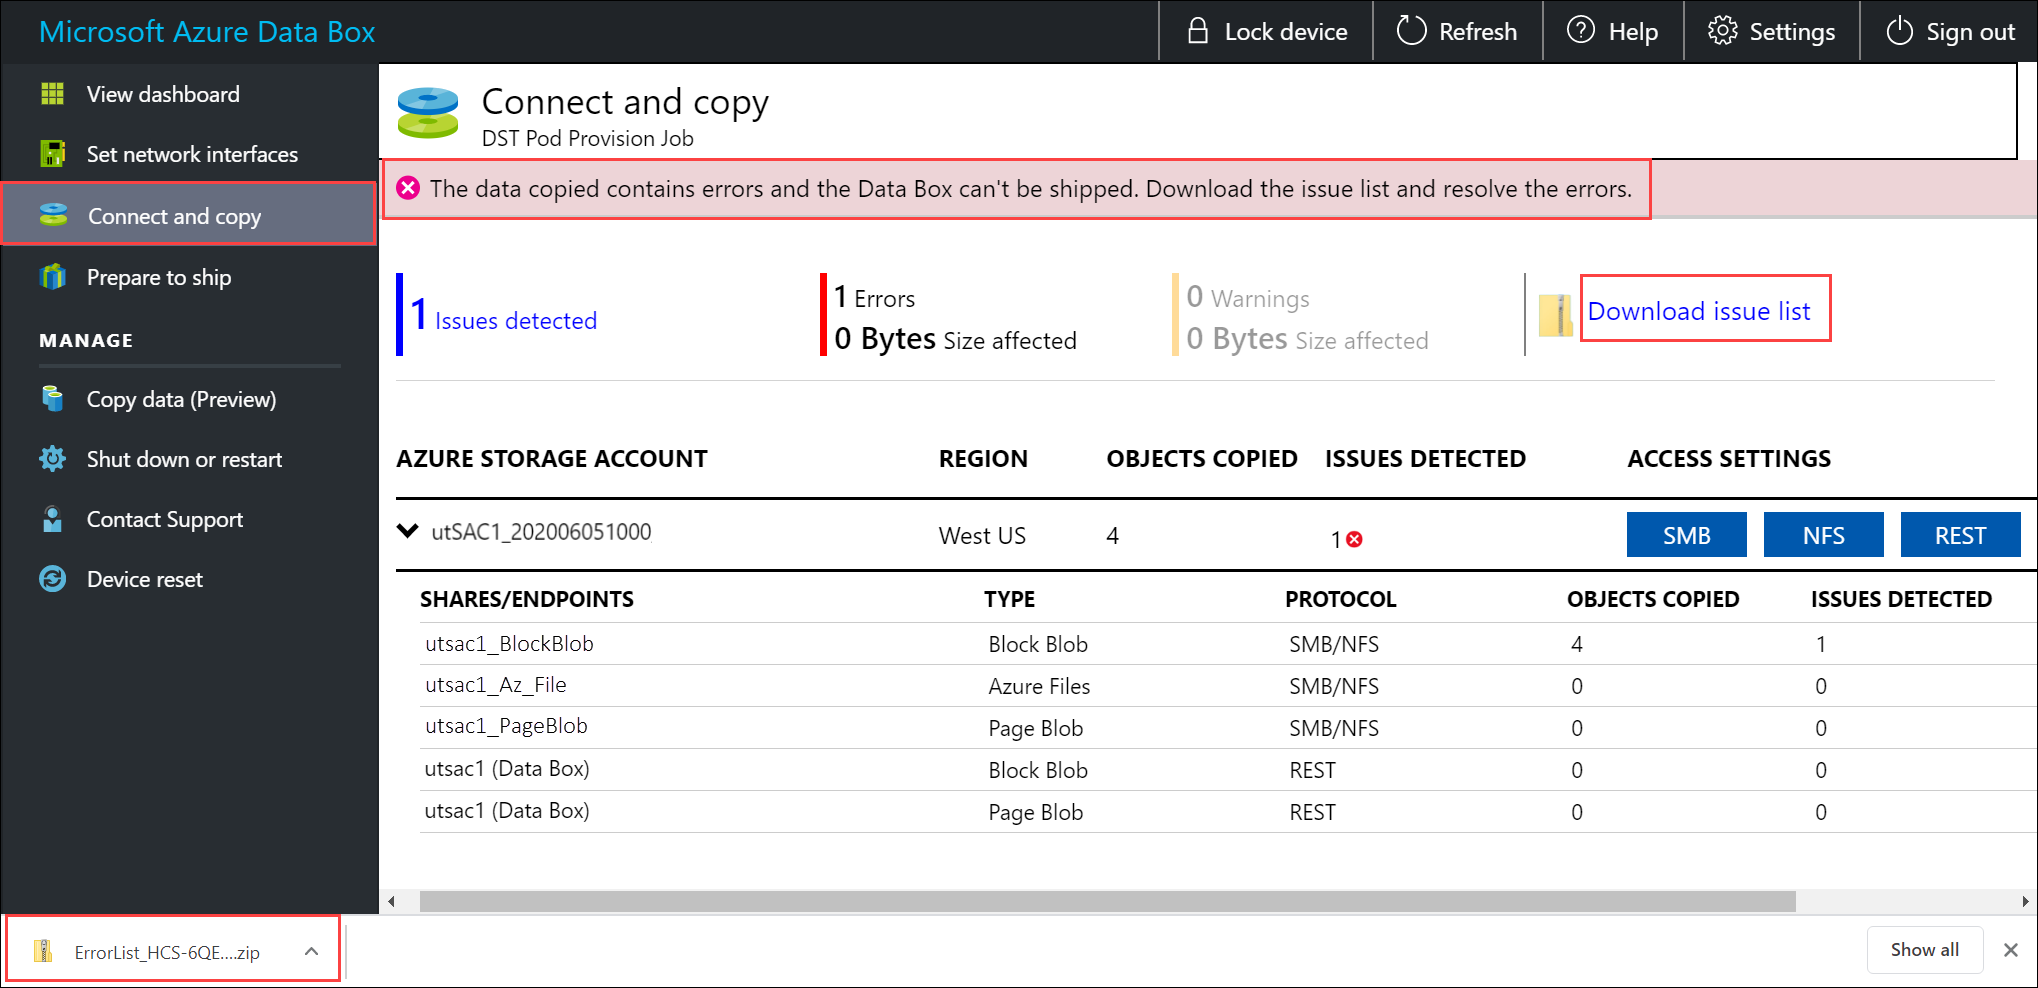Collapse the utSAC1_202006051000 storage account row
Screen dimensions: 2038x988
[406, 531]
